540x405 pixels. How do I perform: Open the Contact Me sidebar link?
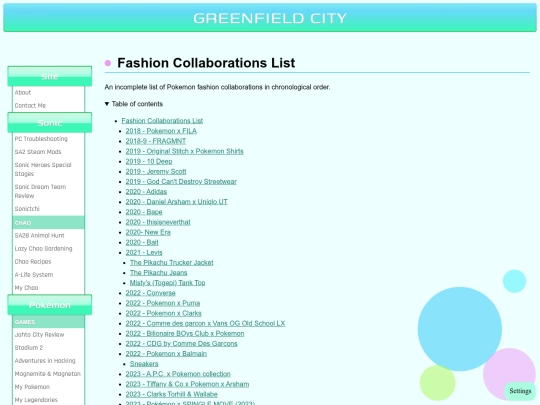tap(30, 105)
